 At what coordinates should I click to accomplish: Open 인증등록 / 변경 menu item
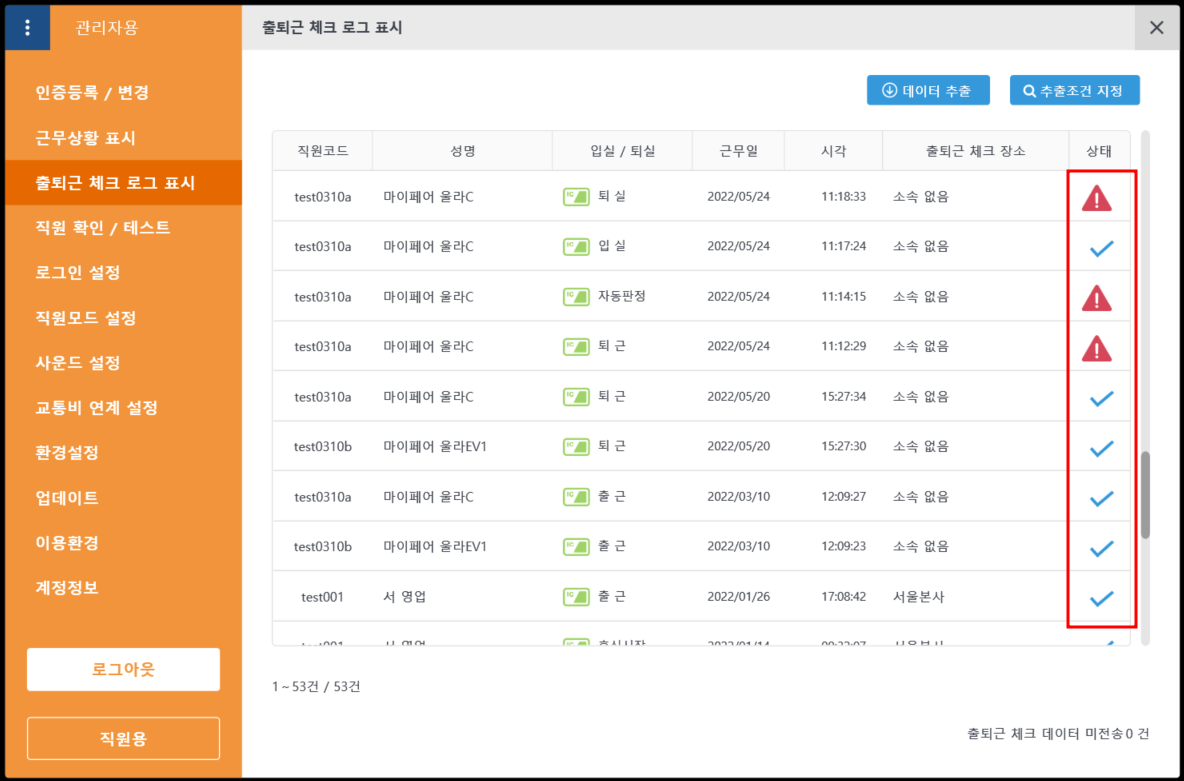92,93
